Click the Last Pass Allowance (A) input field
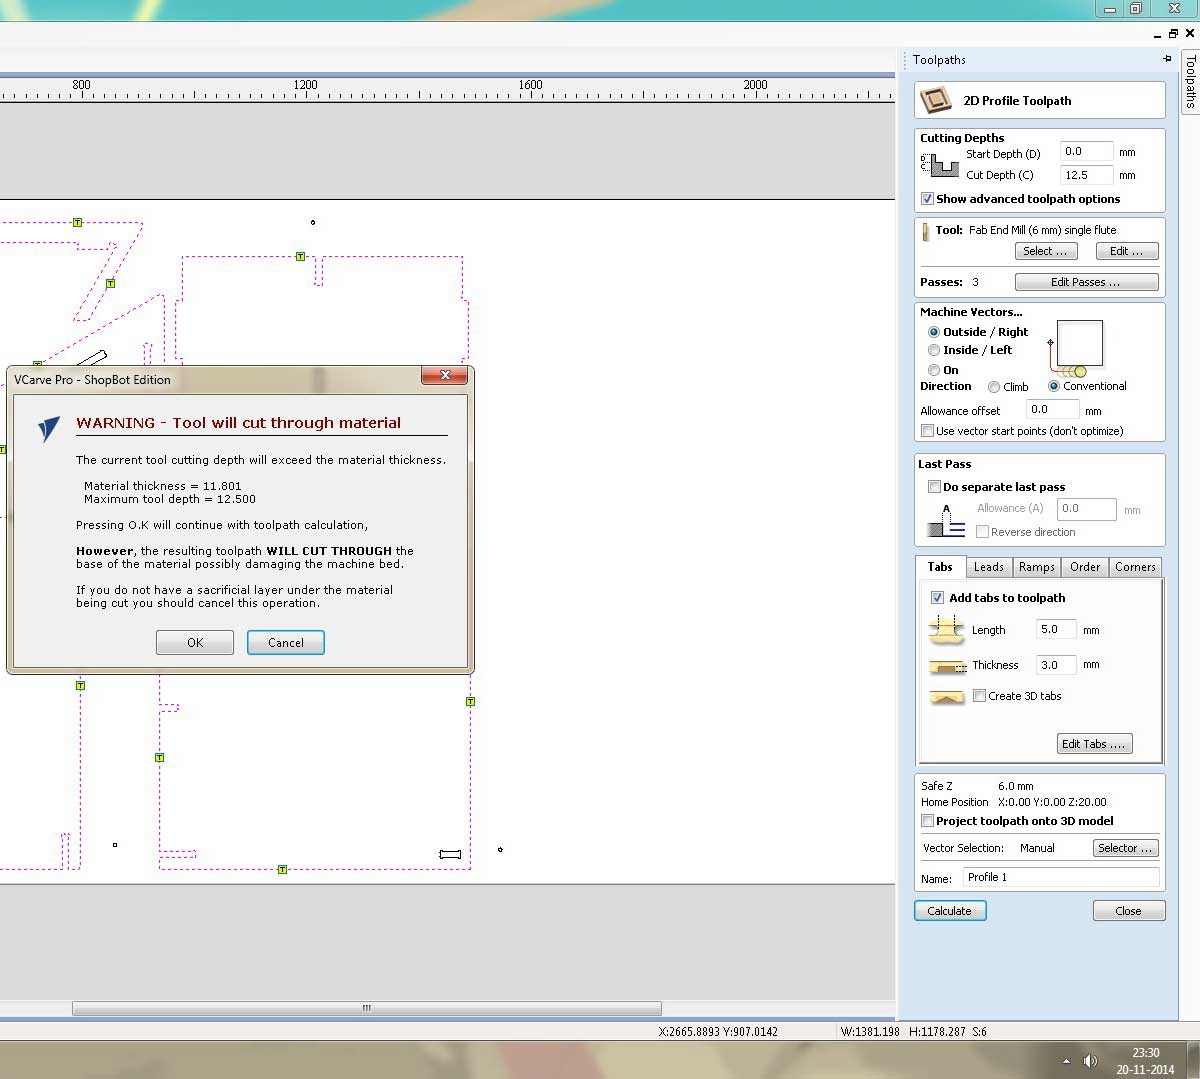This screenshot has width=1200, height=1079. tap(1086, 509)
